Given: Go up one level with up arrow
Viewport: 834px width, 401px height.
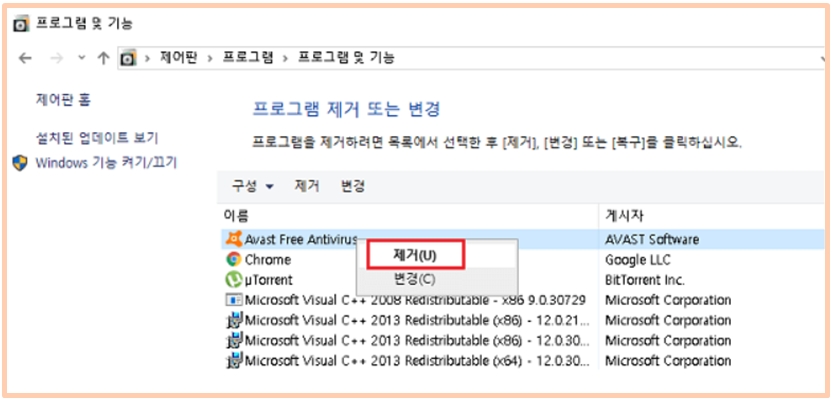Looking at the screenshot, I should [x=104, y=58].
